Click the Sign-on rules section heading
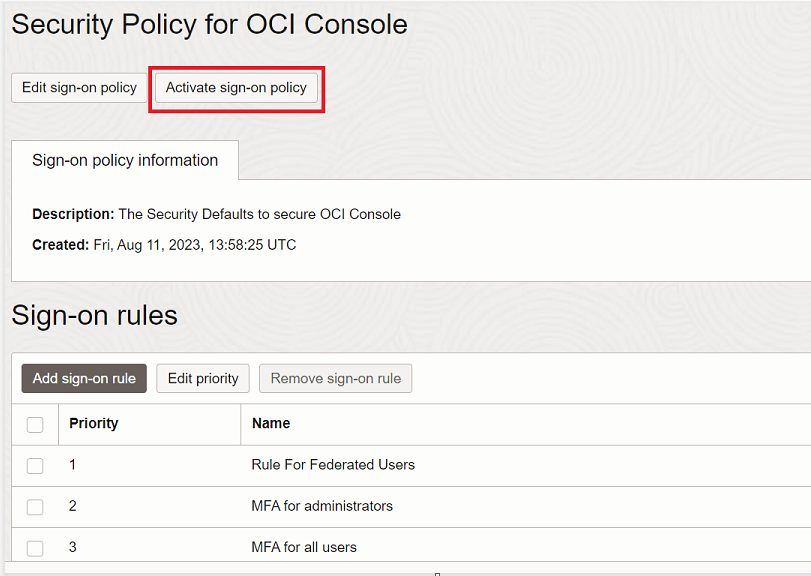 click(95, 315)
